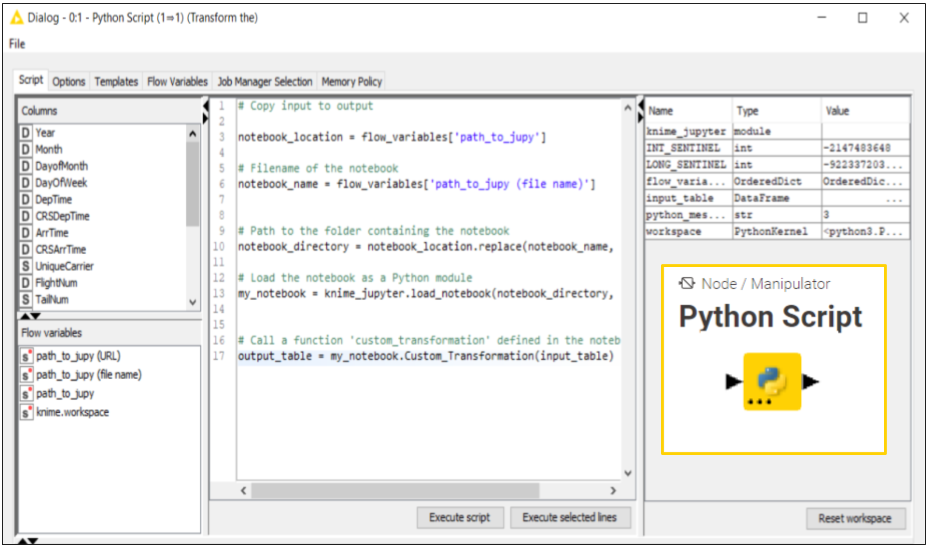Click the string icon beside TailNum column
Image resolution: width=930 pixels, height=548 pixels.
coord(26,300)
